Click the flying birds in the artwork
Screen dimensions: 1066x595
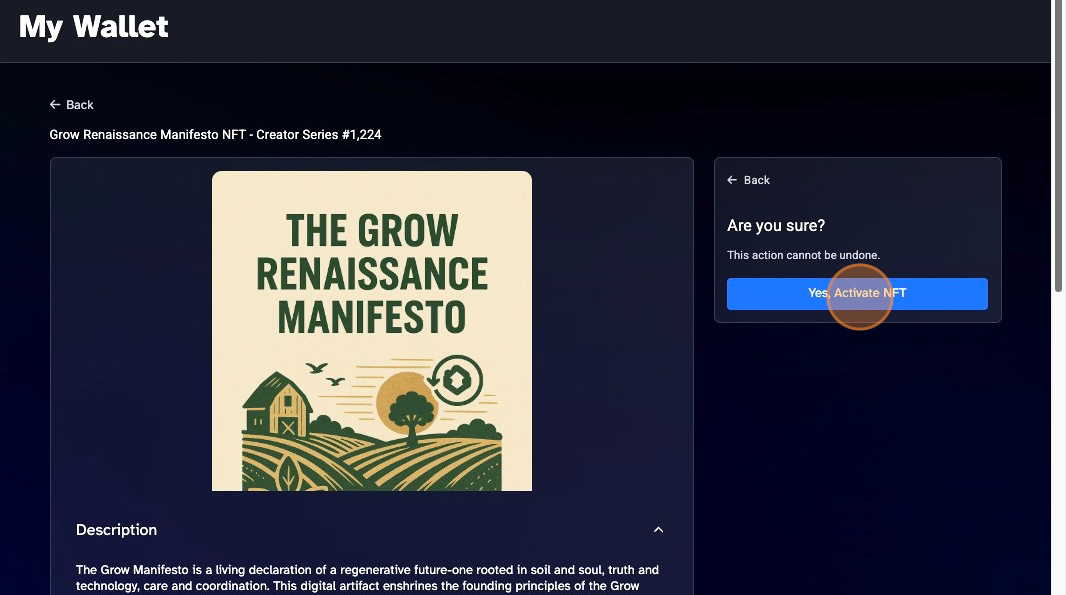pos(325,373)
